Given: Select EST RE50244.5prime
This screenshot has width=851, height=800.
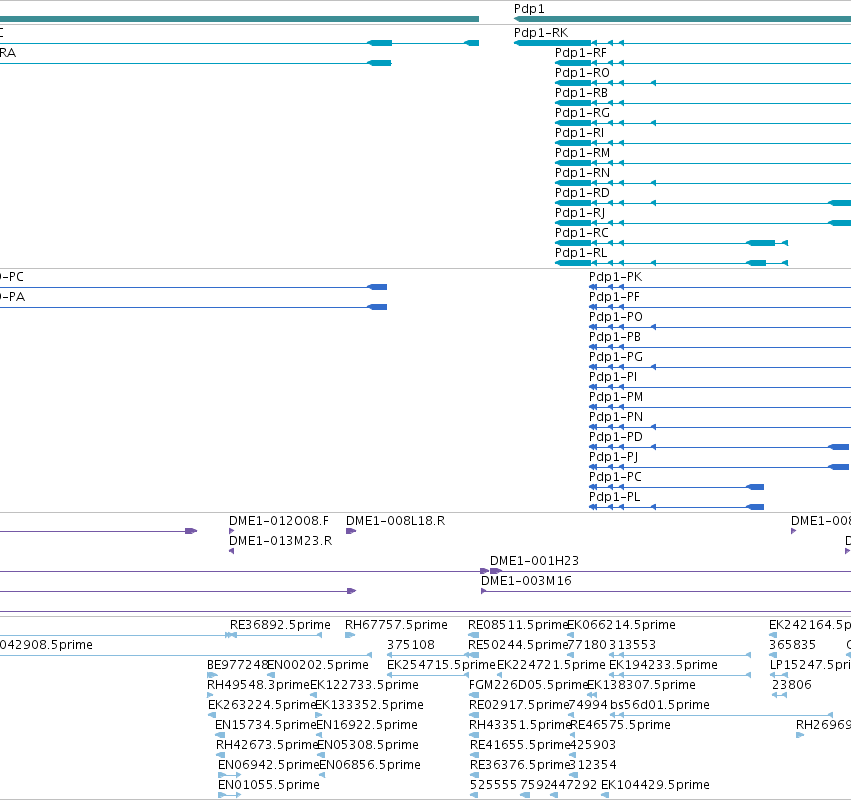Looking at the screenshot, I should click(x=518, y=645).
